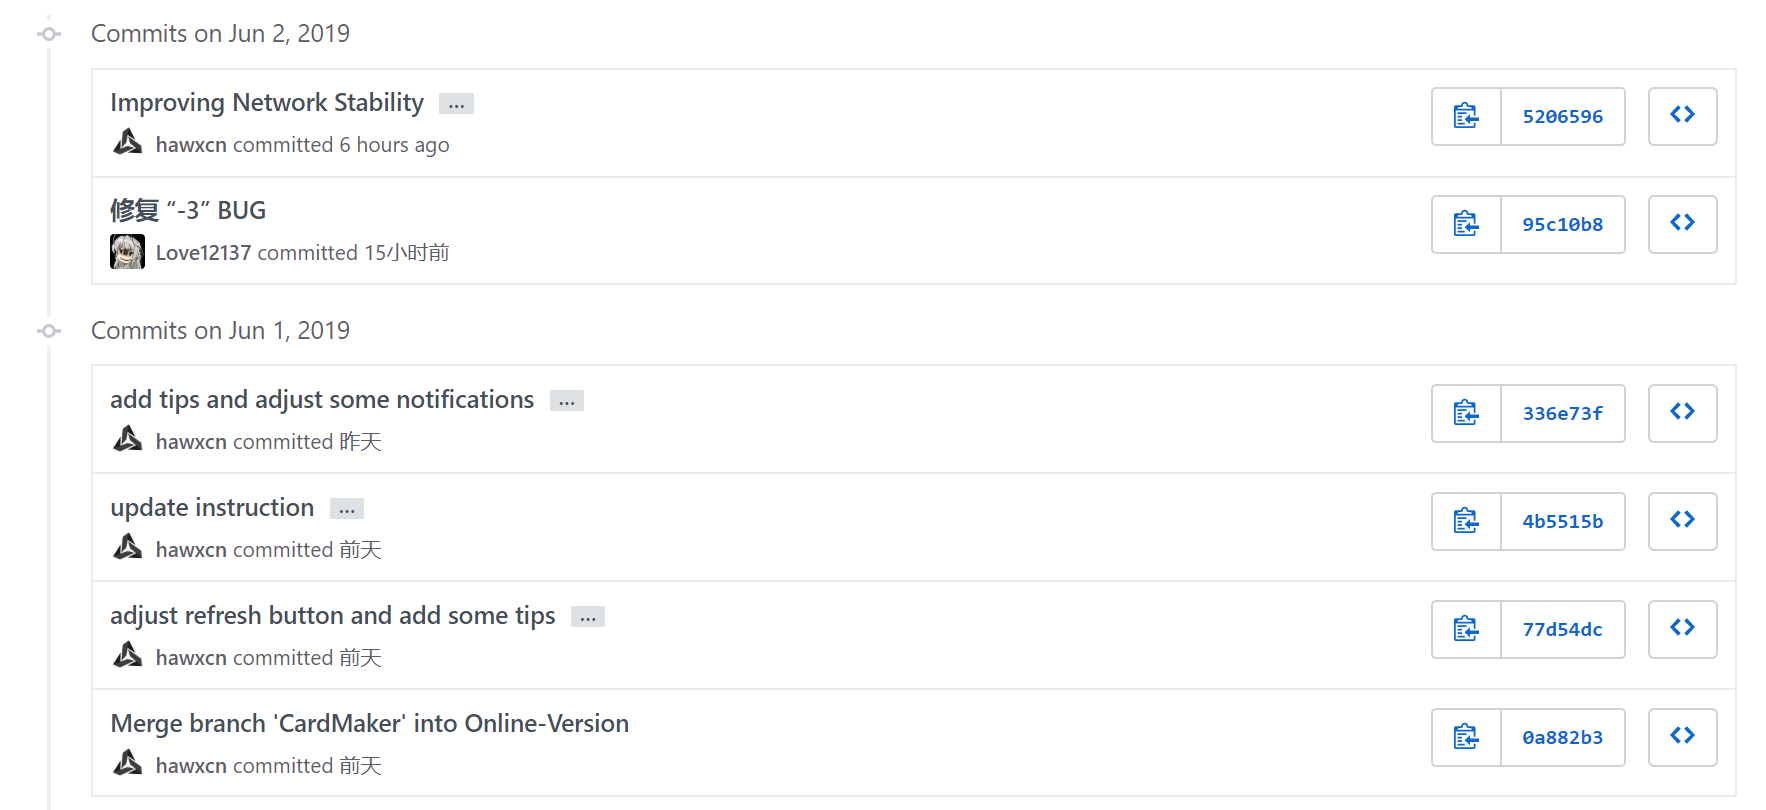Viewport: 1766px width, 810px height.
Task: Expand add tips commit description ellipsis
Action: pos(567,401)
